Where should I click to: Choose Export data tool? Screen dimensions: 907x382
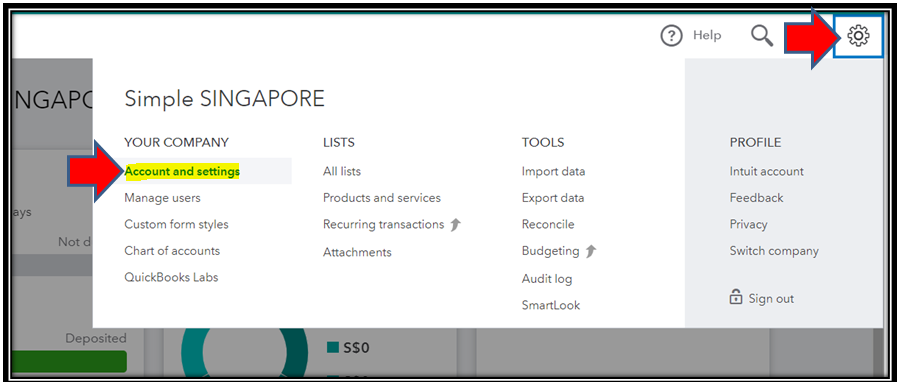point(553,198)
